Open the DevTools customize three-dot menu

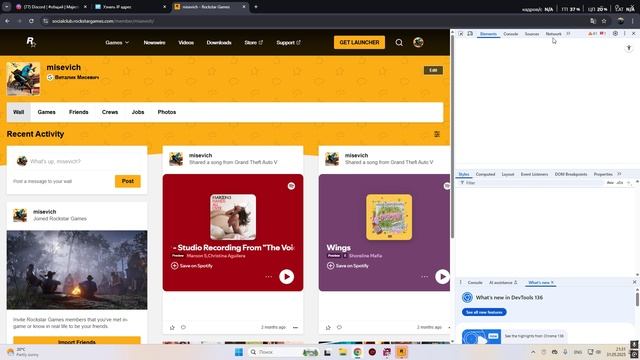[x=624, y=33]
